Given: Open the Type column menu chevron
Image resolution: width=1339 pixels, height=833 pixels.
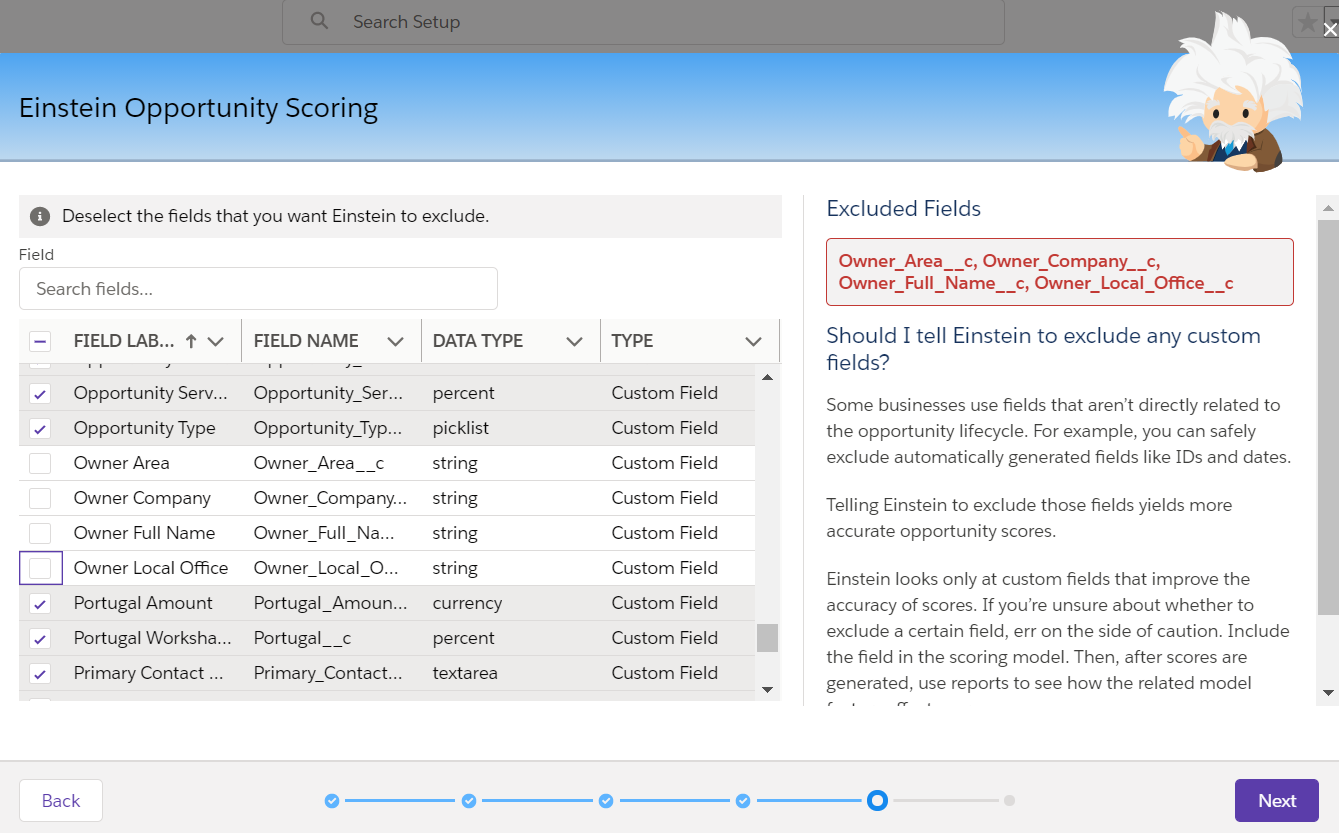Looking at the screenshot, I should point(753,341).
